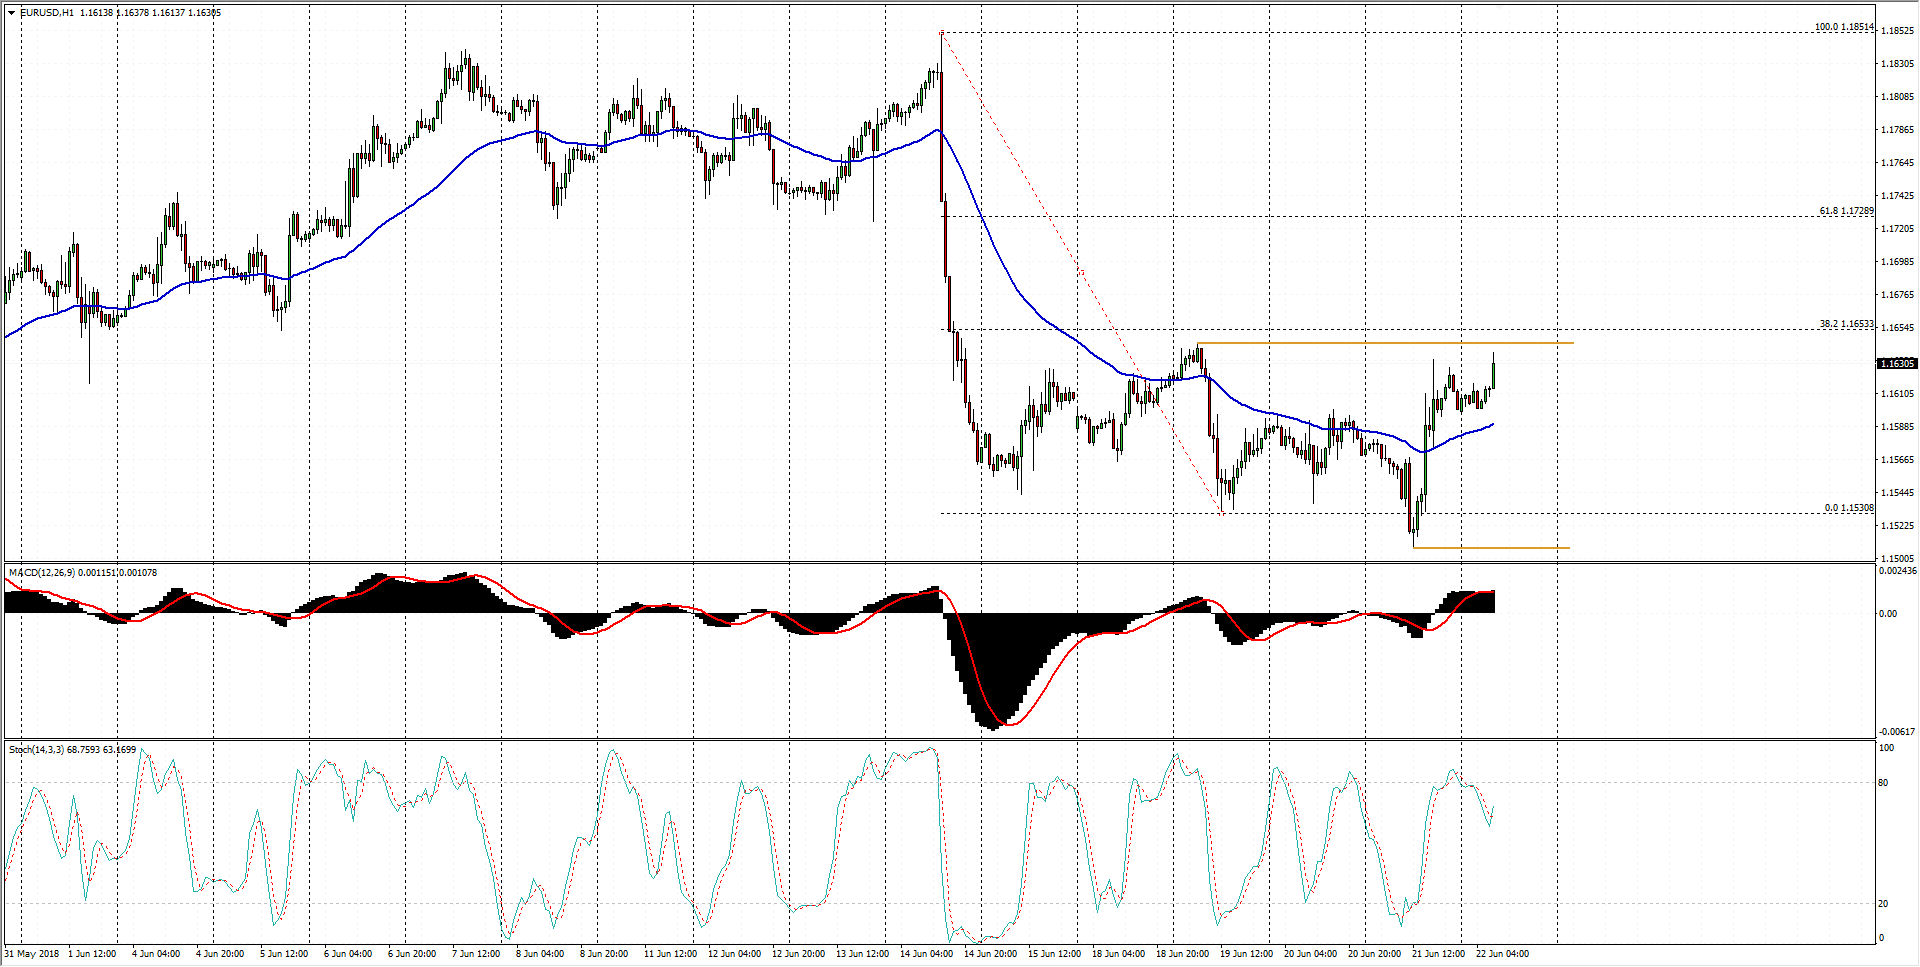Screen dimensions: 1920x967
Task: Click the current price tag 1.16305
Action: coord(1896,364)
